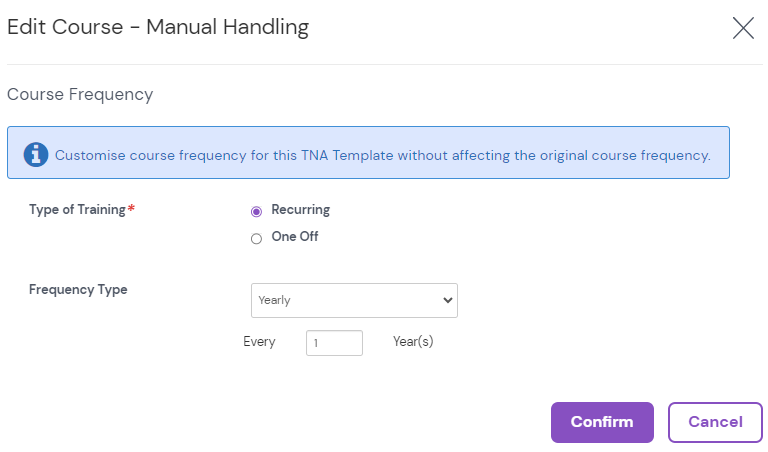Click the "Frequency Type" field label
This screenshot has width=768, height=452.
pos(78,290)
